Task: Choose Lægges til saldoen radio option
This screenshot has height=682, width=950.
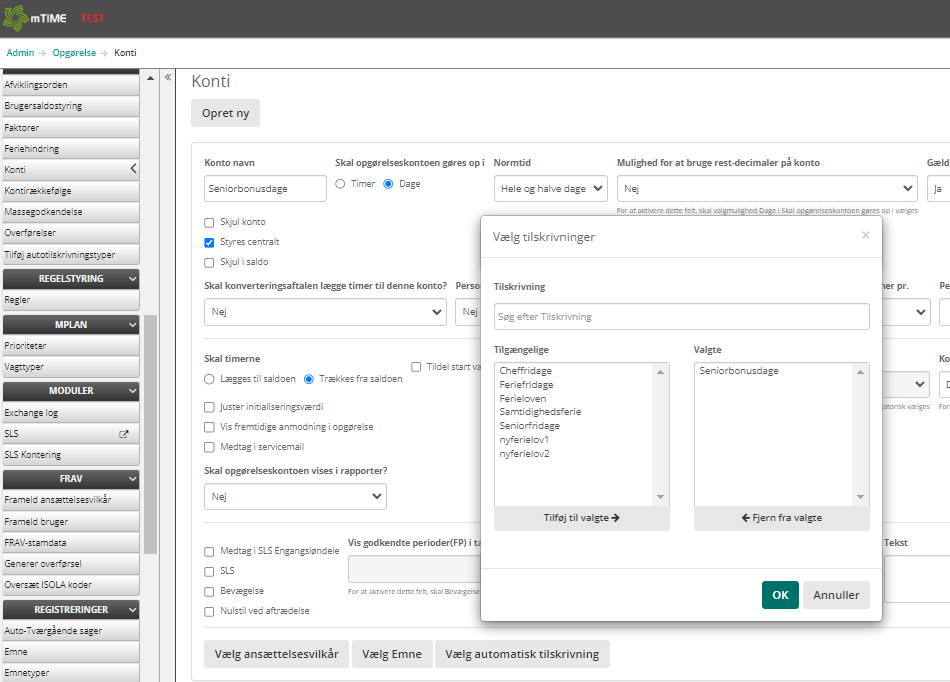Action: tap(210, 379)
